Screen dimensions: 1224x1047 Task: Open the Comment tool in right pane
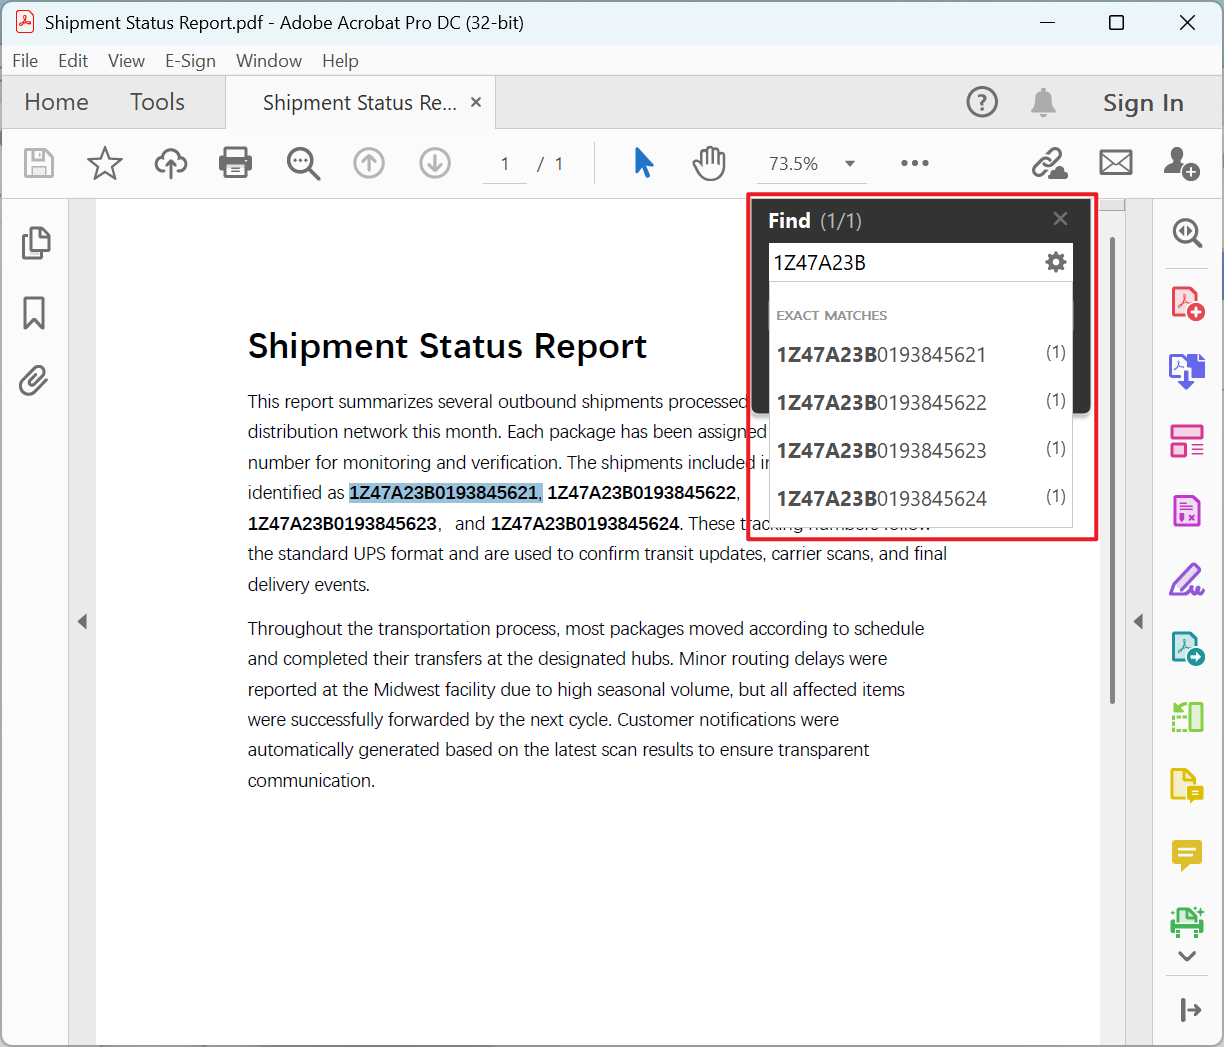(x=1186, y=855)
